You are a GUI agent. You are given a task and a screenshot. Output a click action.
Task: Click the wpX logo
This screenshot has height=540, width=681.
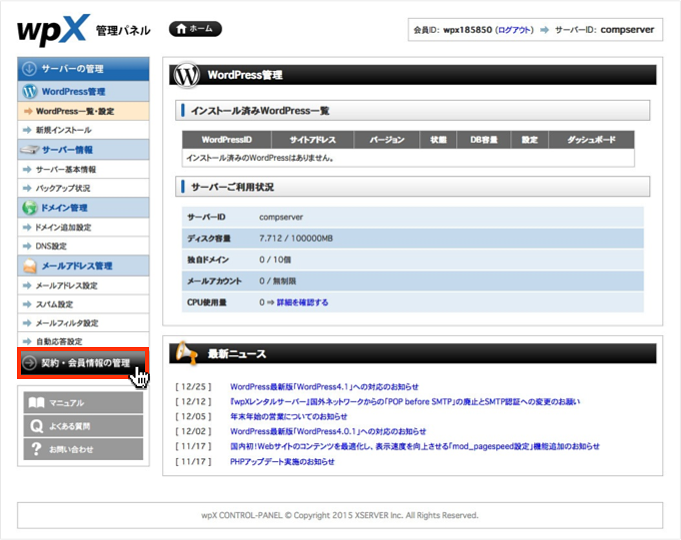53,30
